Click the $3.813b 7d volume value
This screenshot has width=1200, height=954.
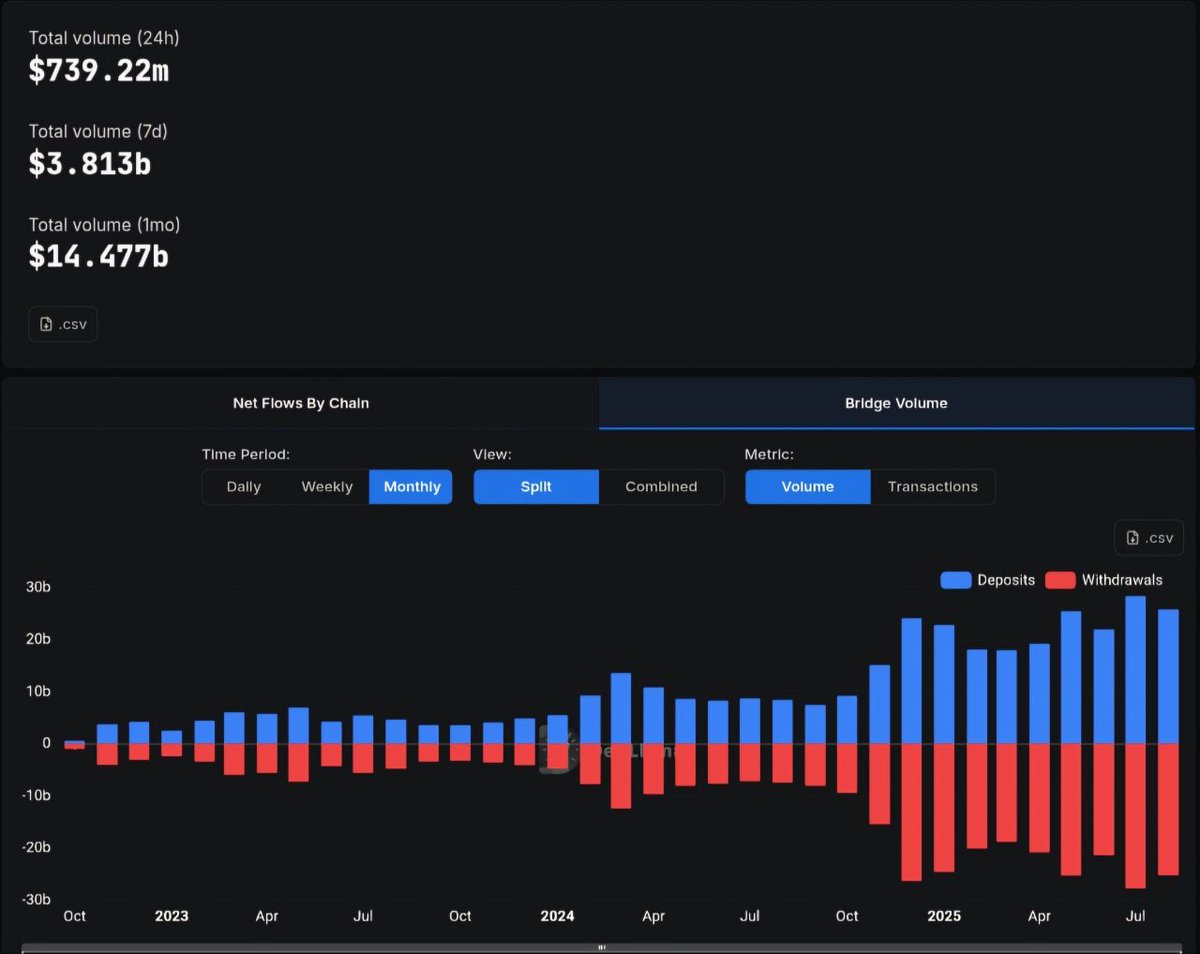point(90,163)
